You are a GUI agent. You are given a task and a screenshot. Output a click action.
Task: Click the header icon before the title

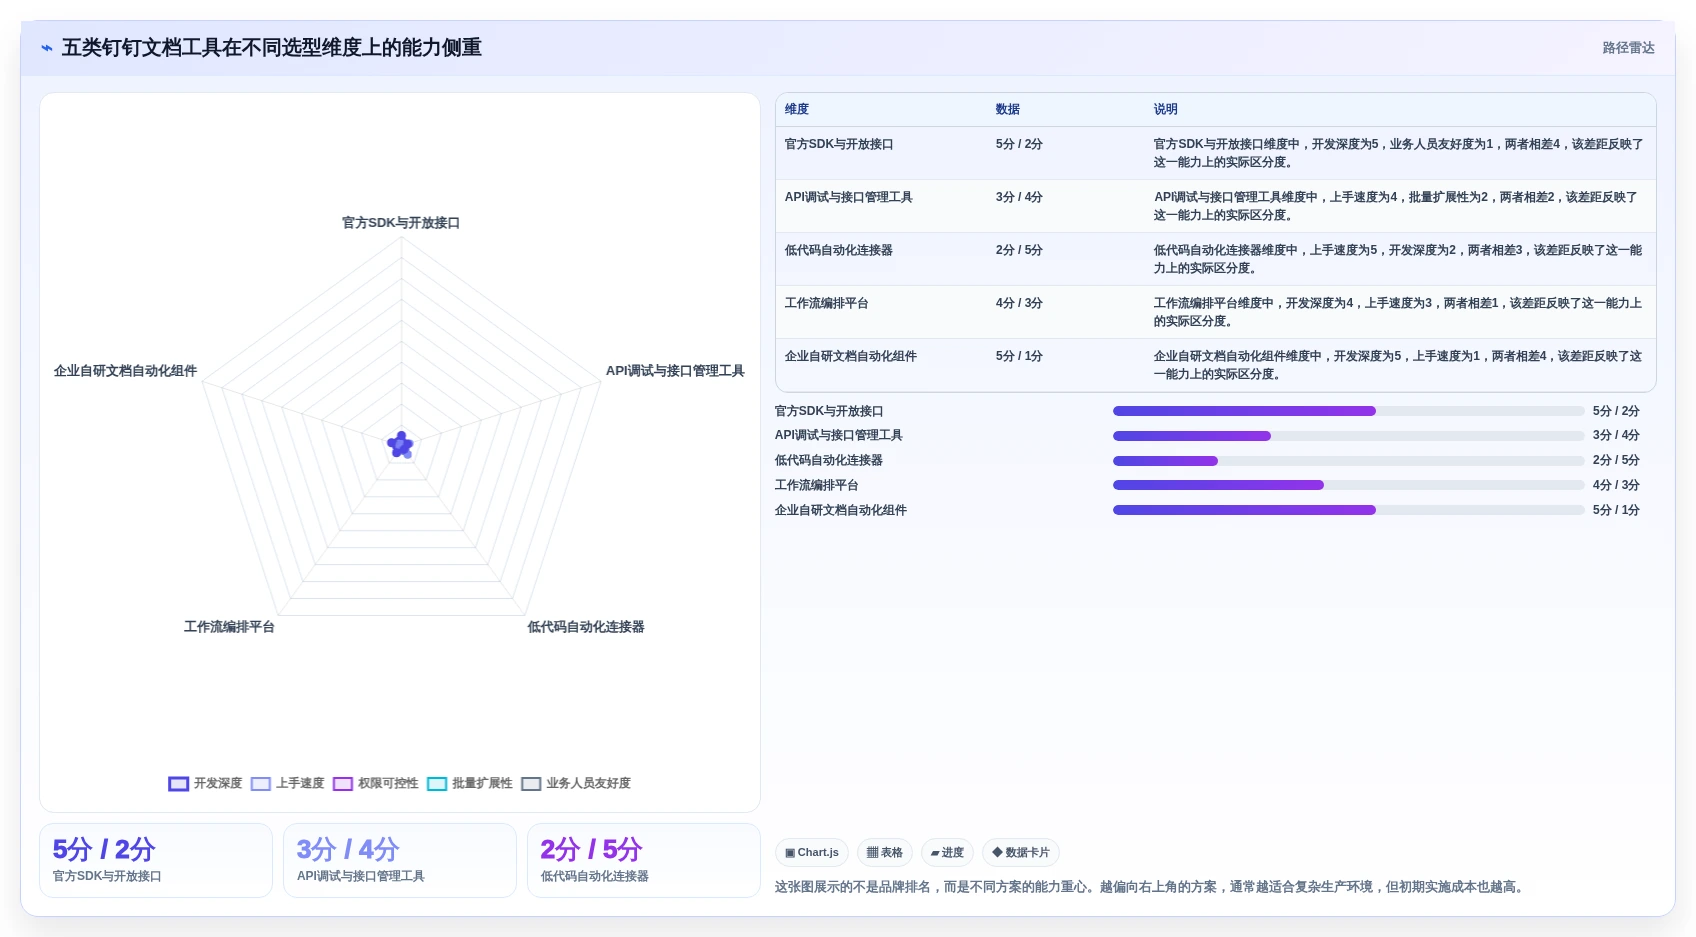47,48
